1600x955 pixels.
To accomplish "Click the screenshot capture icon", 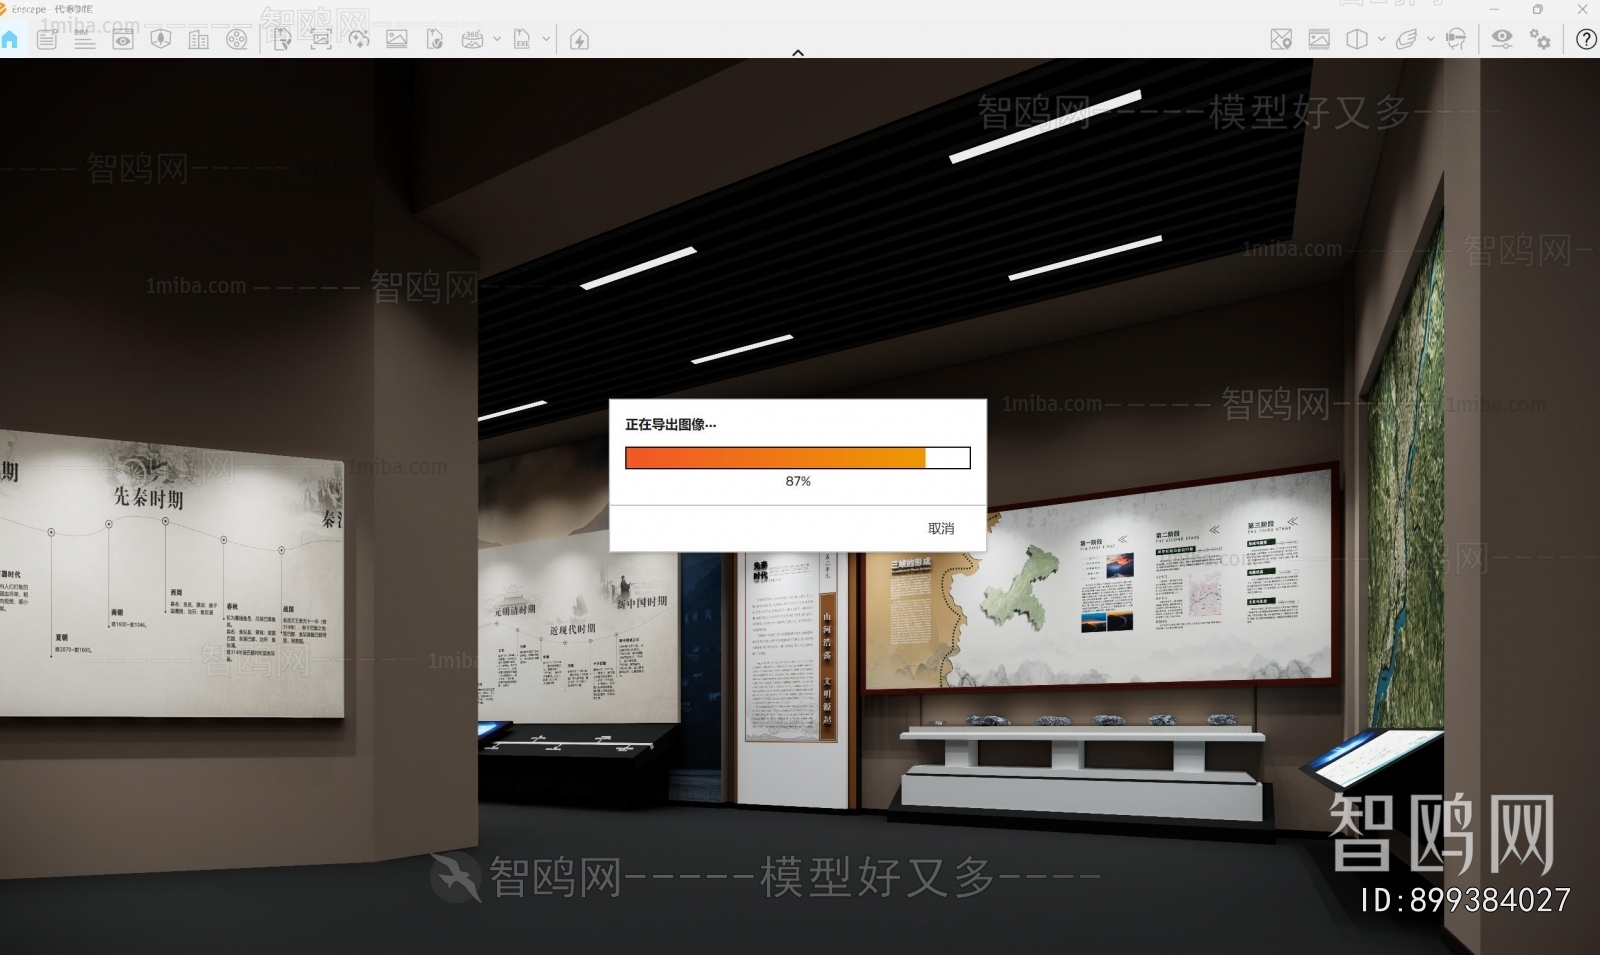I will (322, 41).
